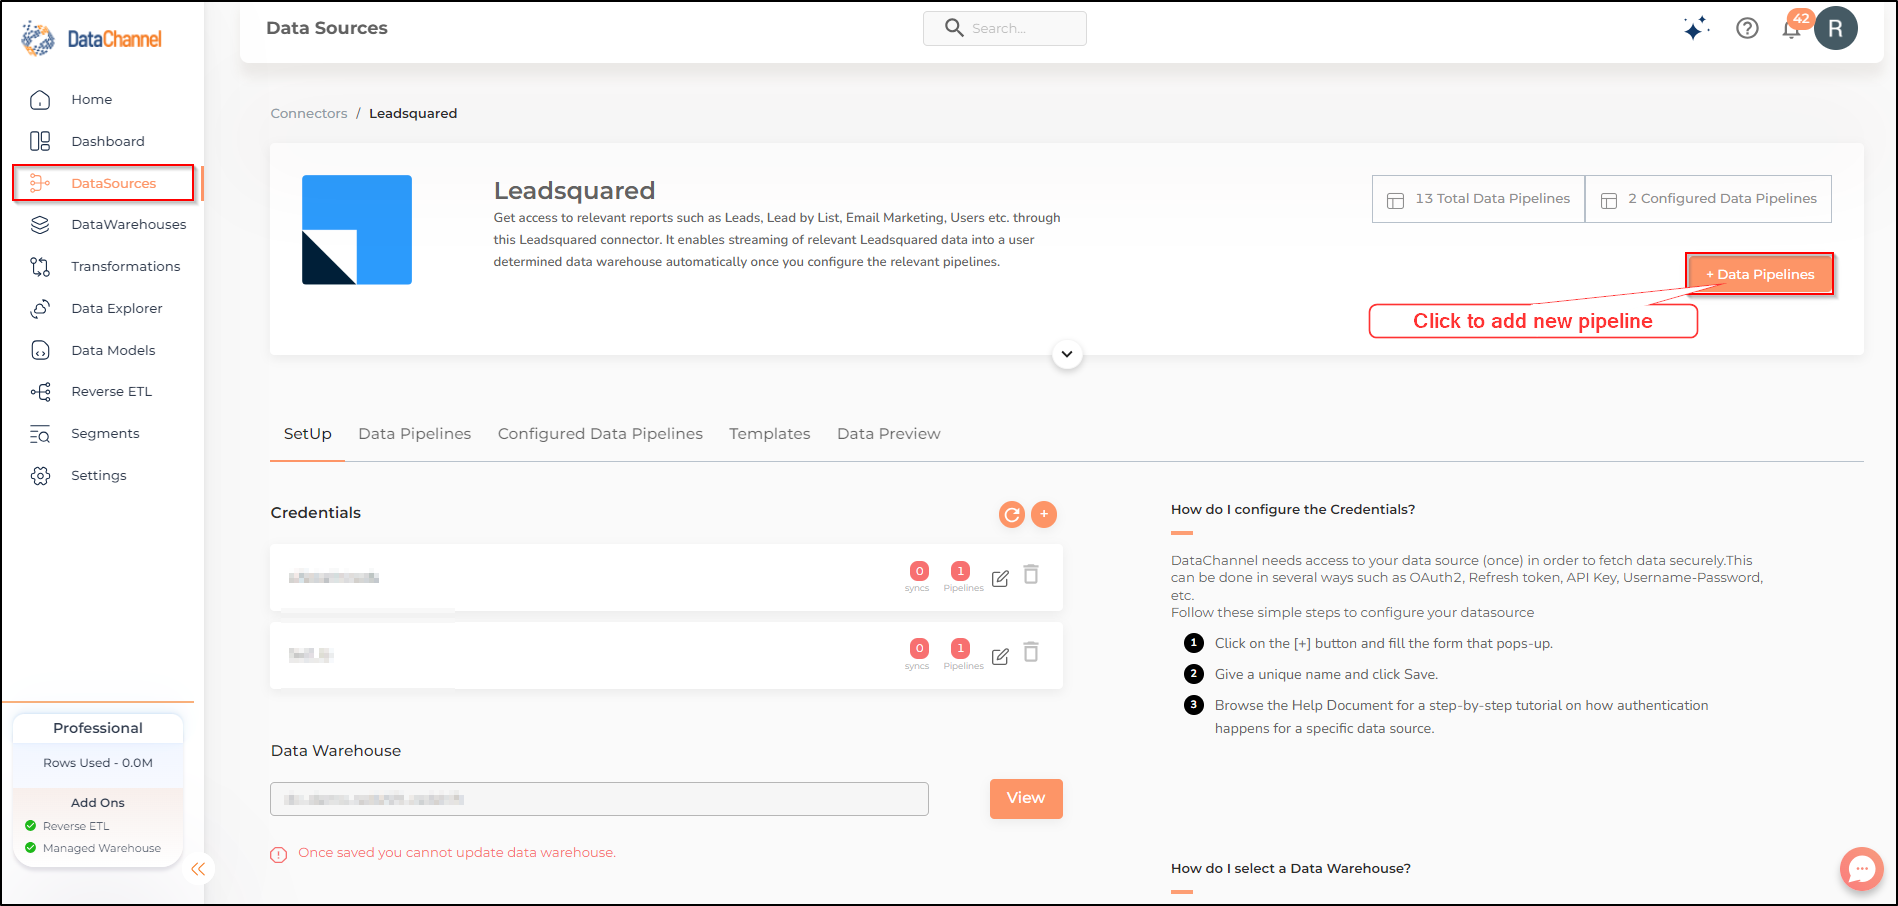Open the help question mark icon
Viewport: 1898px width, 906px height.
tap(1747, 28)
